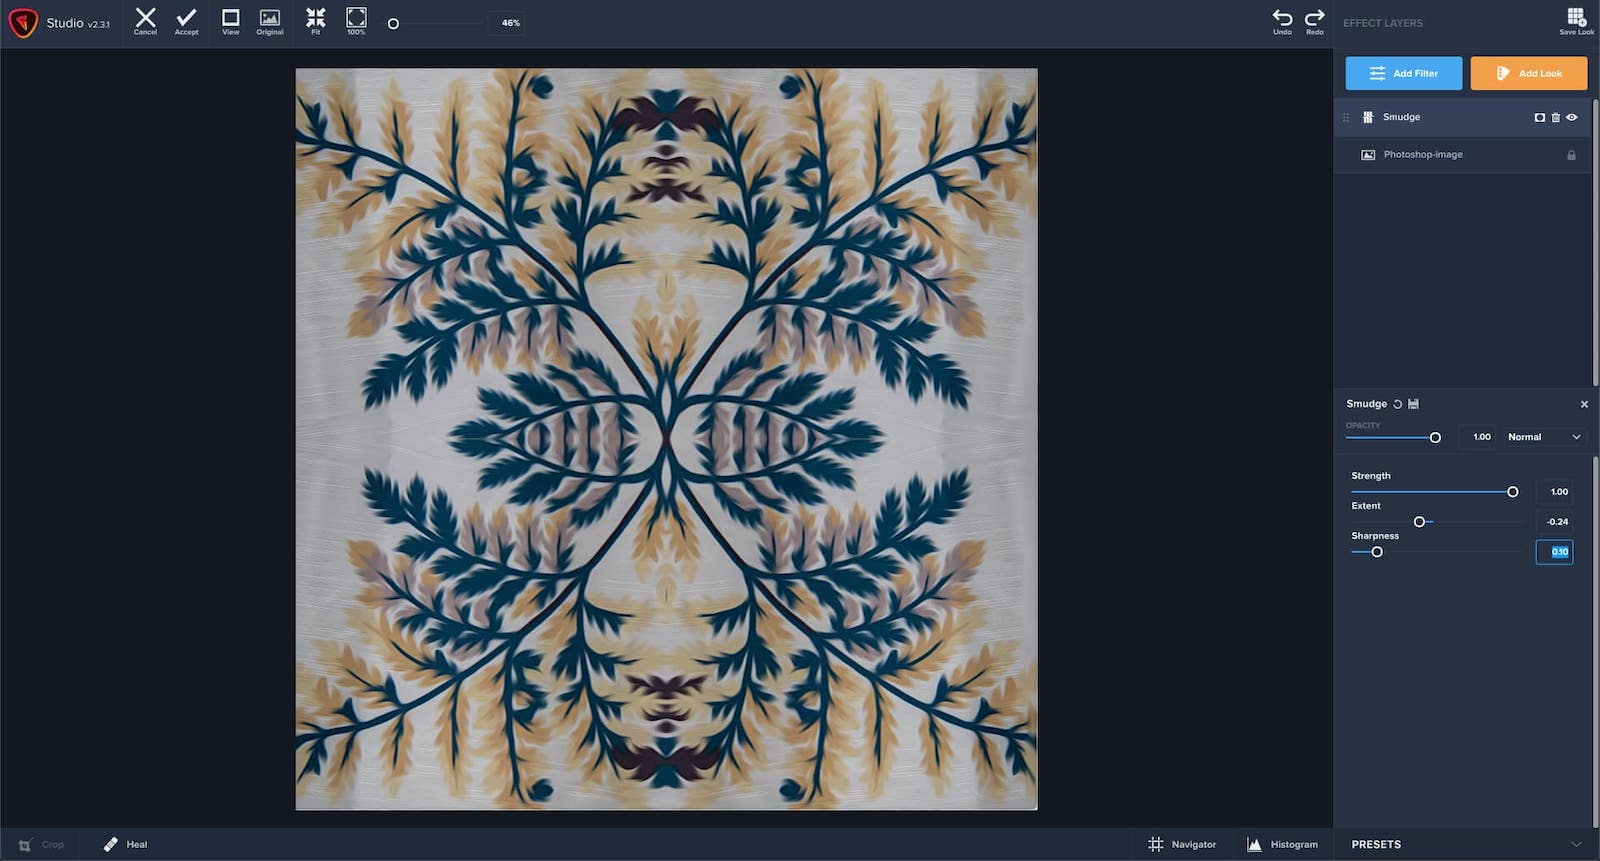Click the Strength slider handle
This screenshot has width=1600, height=861.
pos(1513,492)
